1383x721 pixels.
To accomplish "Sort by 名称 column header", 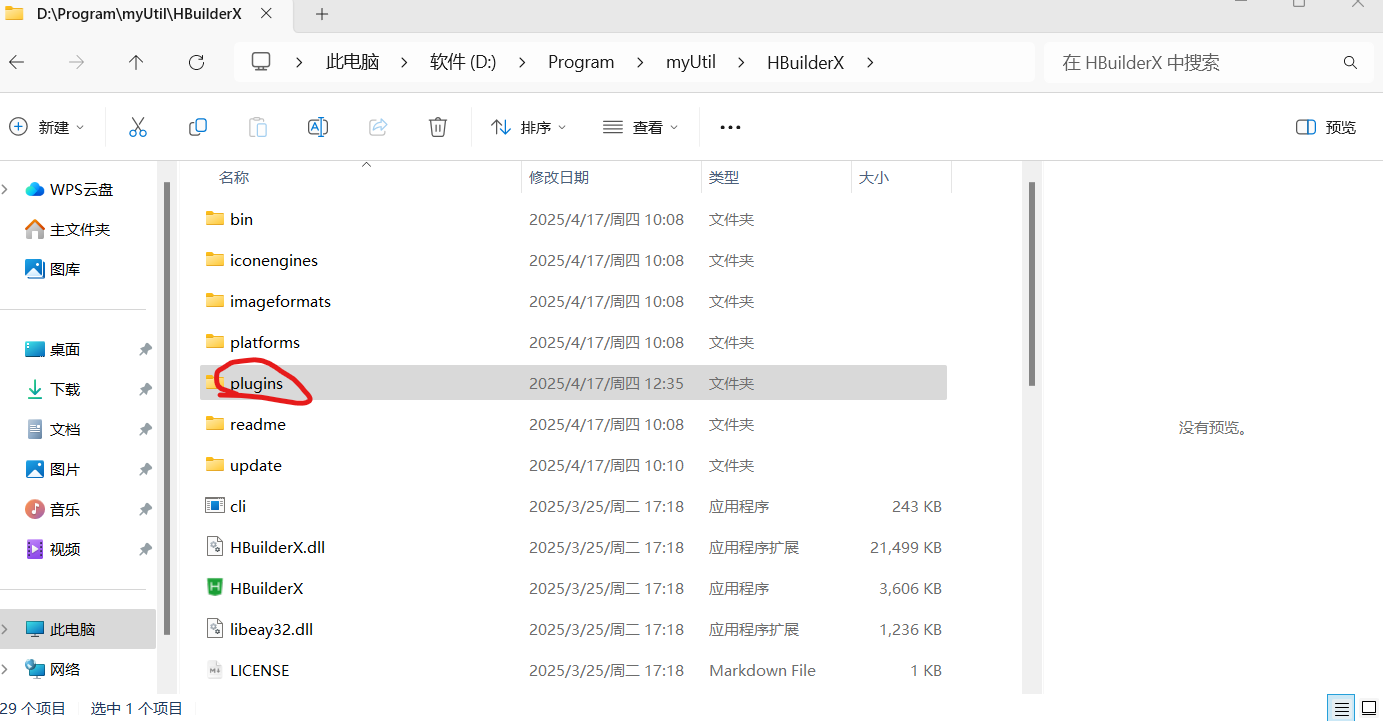I will point(234,177).
